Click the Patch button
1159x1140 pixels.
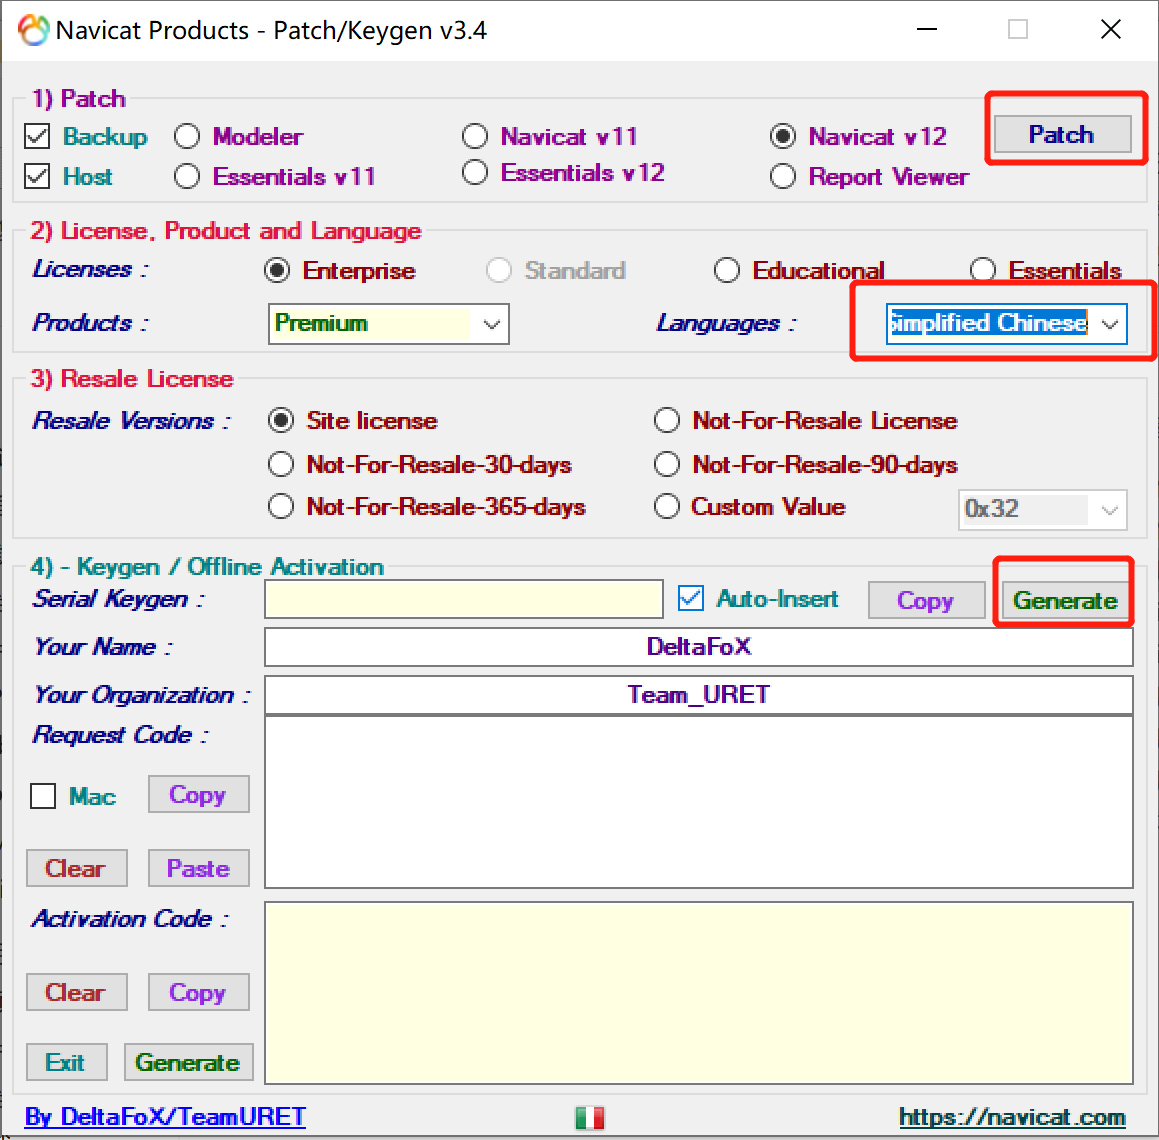[1062, 134]
